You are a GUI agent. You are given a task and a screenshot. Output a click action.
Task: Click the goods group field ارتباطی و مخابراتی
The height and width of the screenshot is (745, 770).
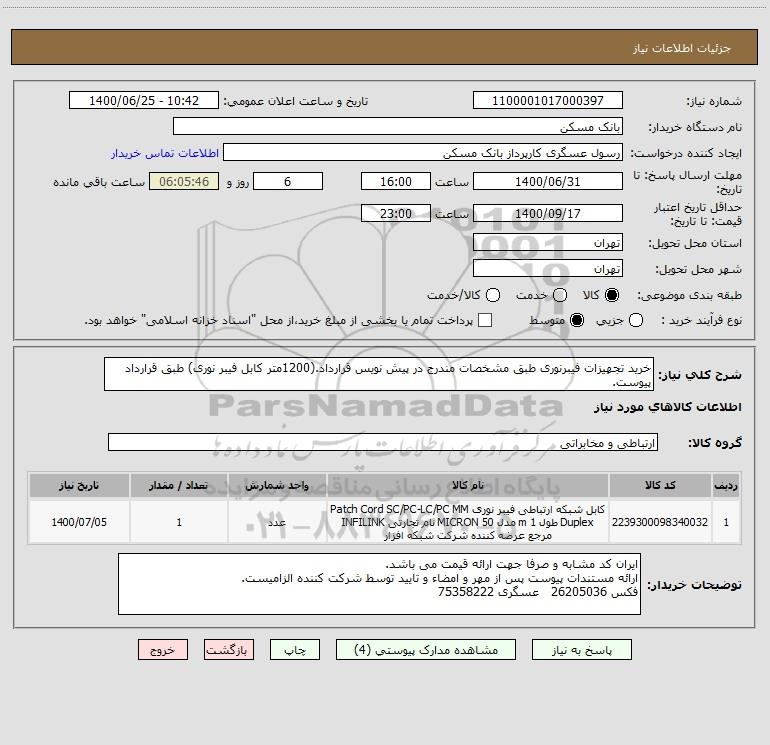[x=383, y=442]
